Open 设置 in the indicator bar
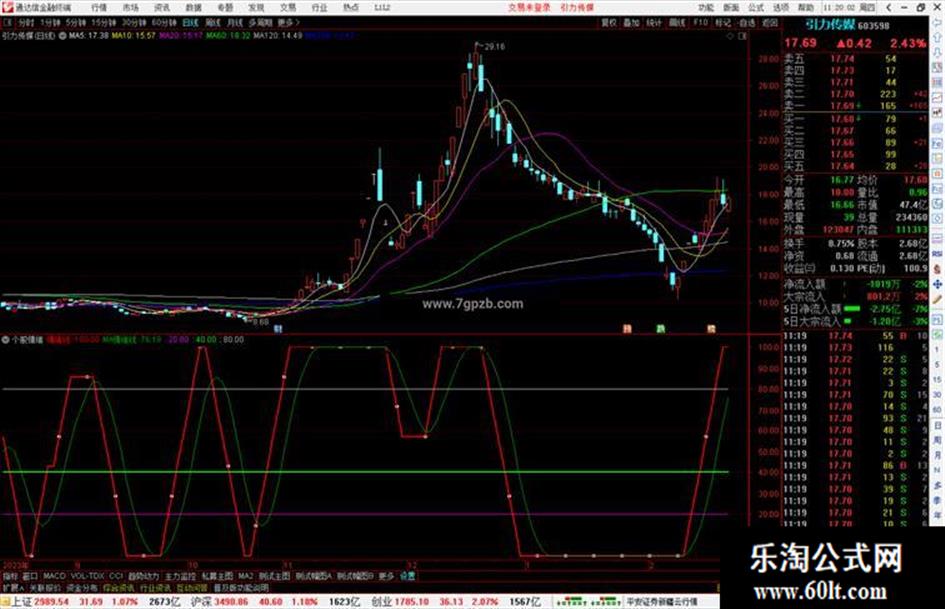 click(x=407, y=576)
